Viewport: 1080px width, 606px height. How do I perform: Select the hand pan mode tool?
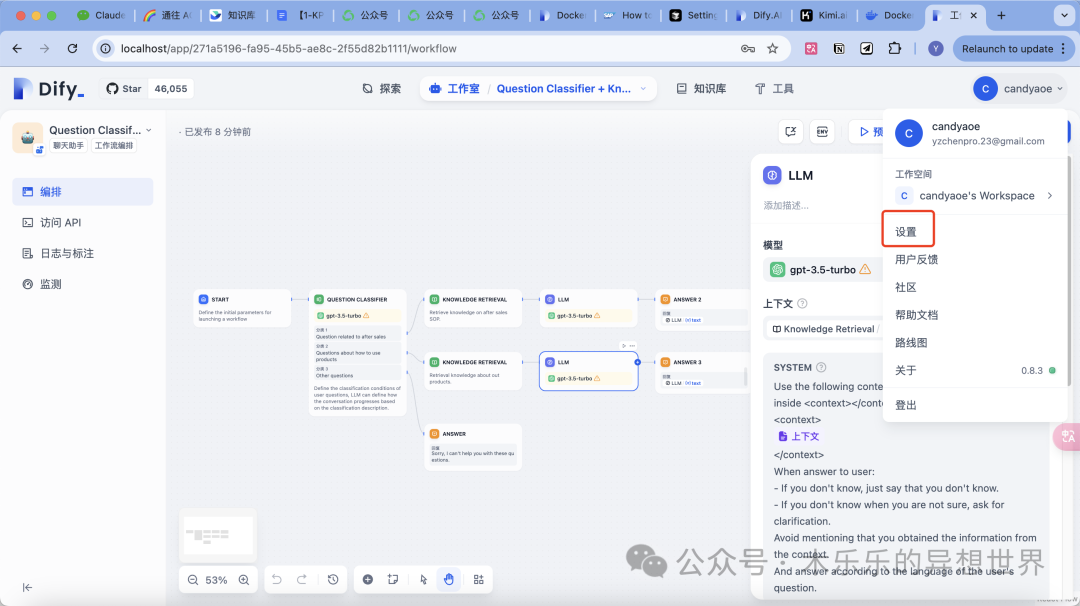tap(448, 580)
